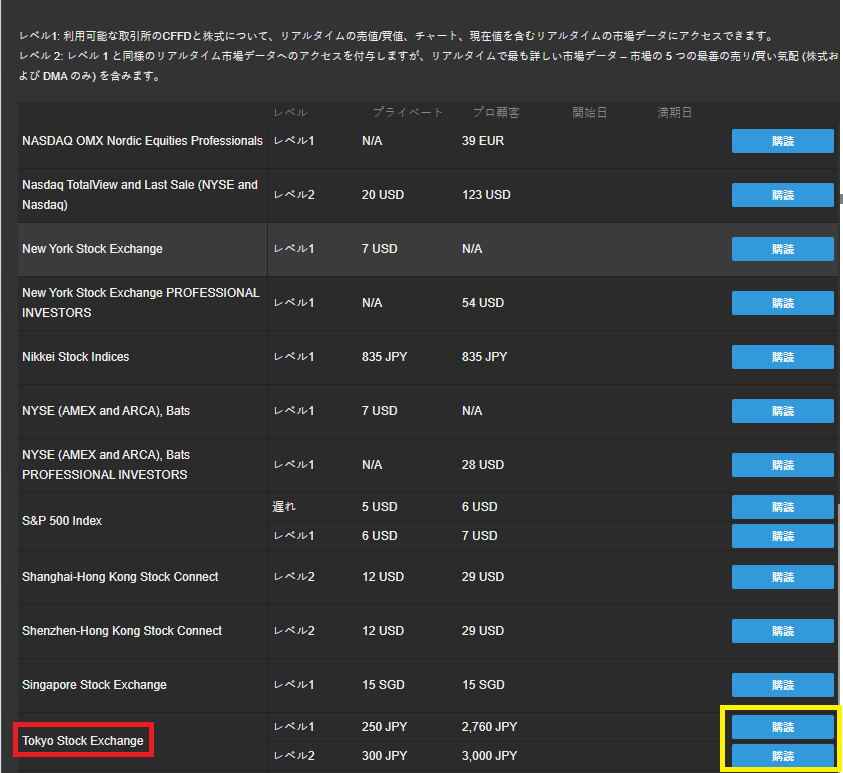Click the 54 USD price cell
The width and height of the screenshot is (843, 773).
tap(483, 303)
